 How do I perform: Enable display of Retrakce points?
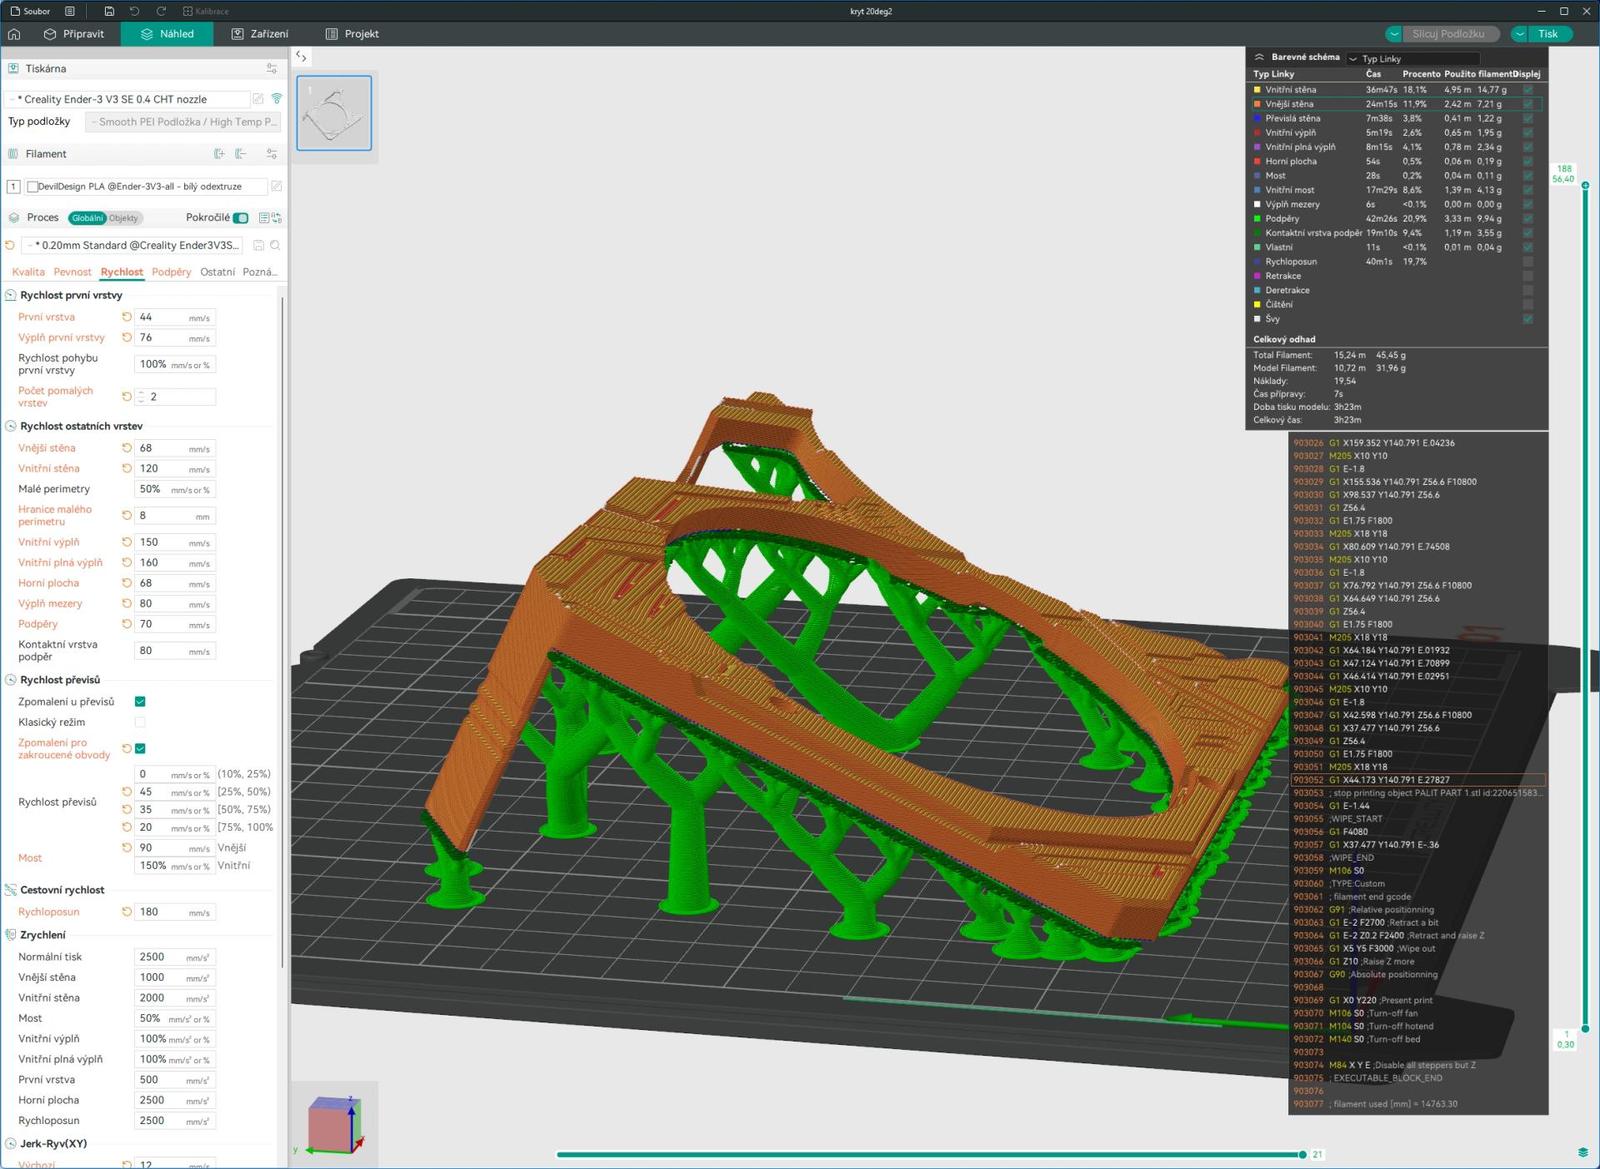1528,276
